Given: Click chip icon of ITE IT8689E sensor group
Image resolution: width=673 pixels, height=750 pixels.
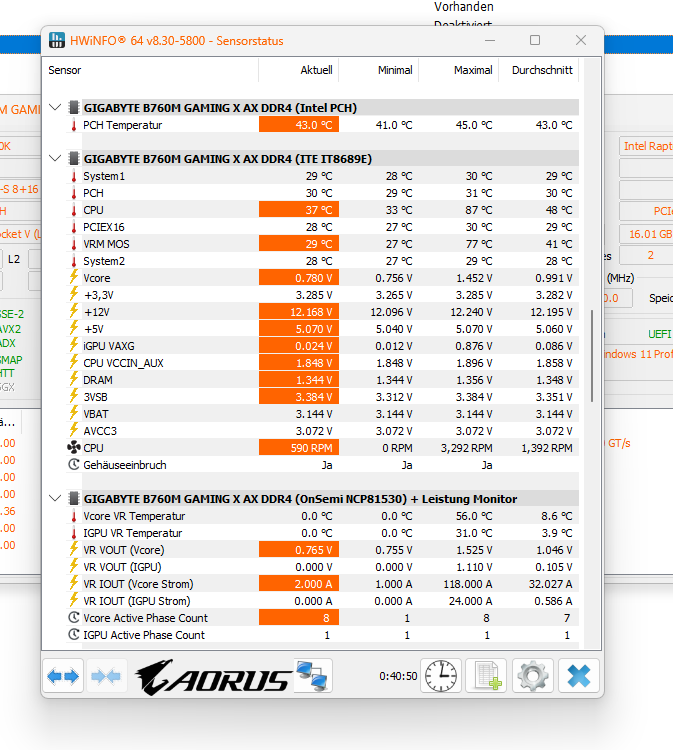Looking at the screenshot, I should coord(74,159).
